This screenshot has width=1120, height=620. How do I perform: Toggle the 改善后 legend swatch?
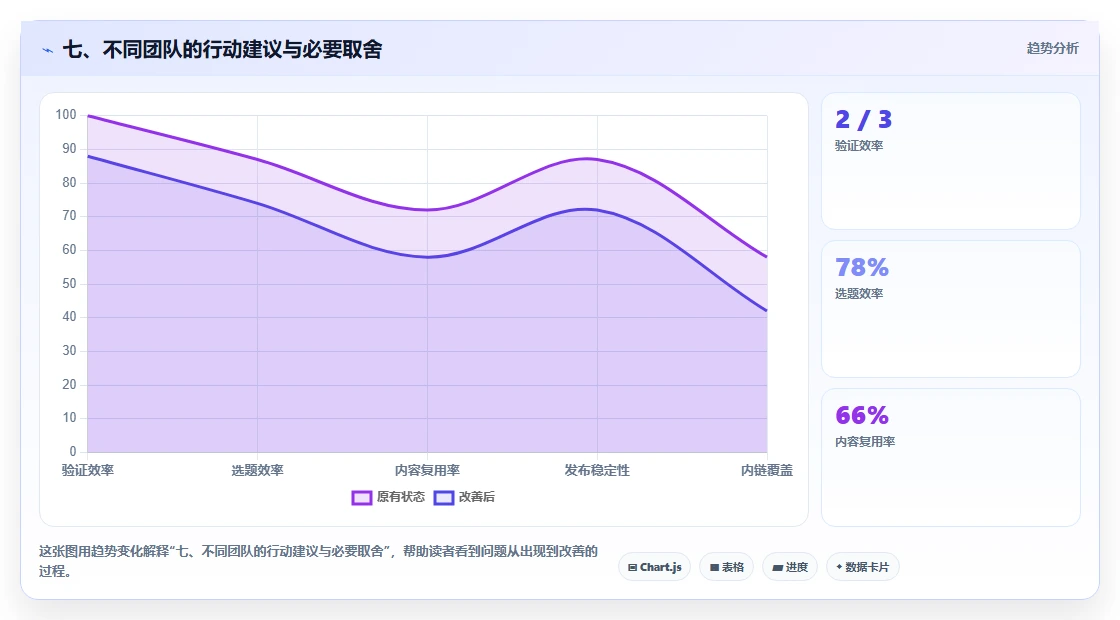point(444,497)
